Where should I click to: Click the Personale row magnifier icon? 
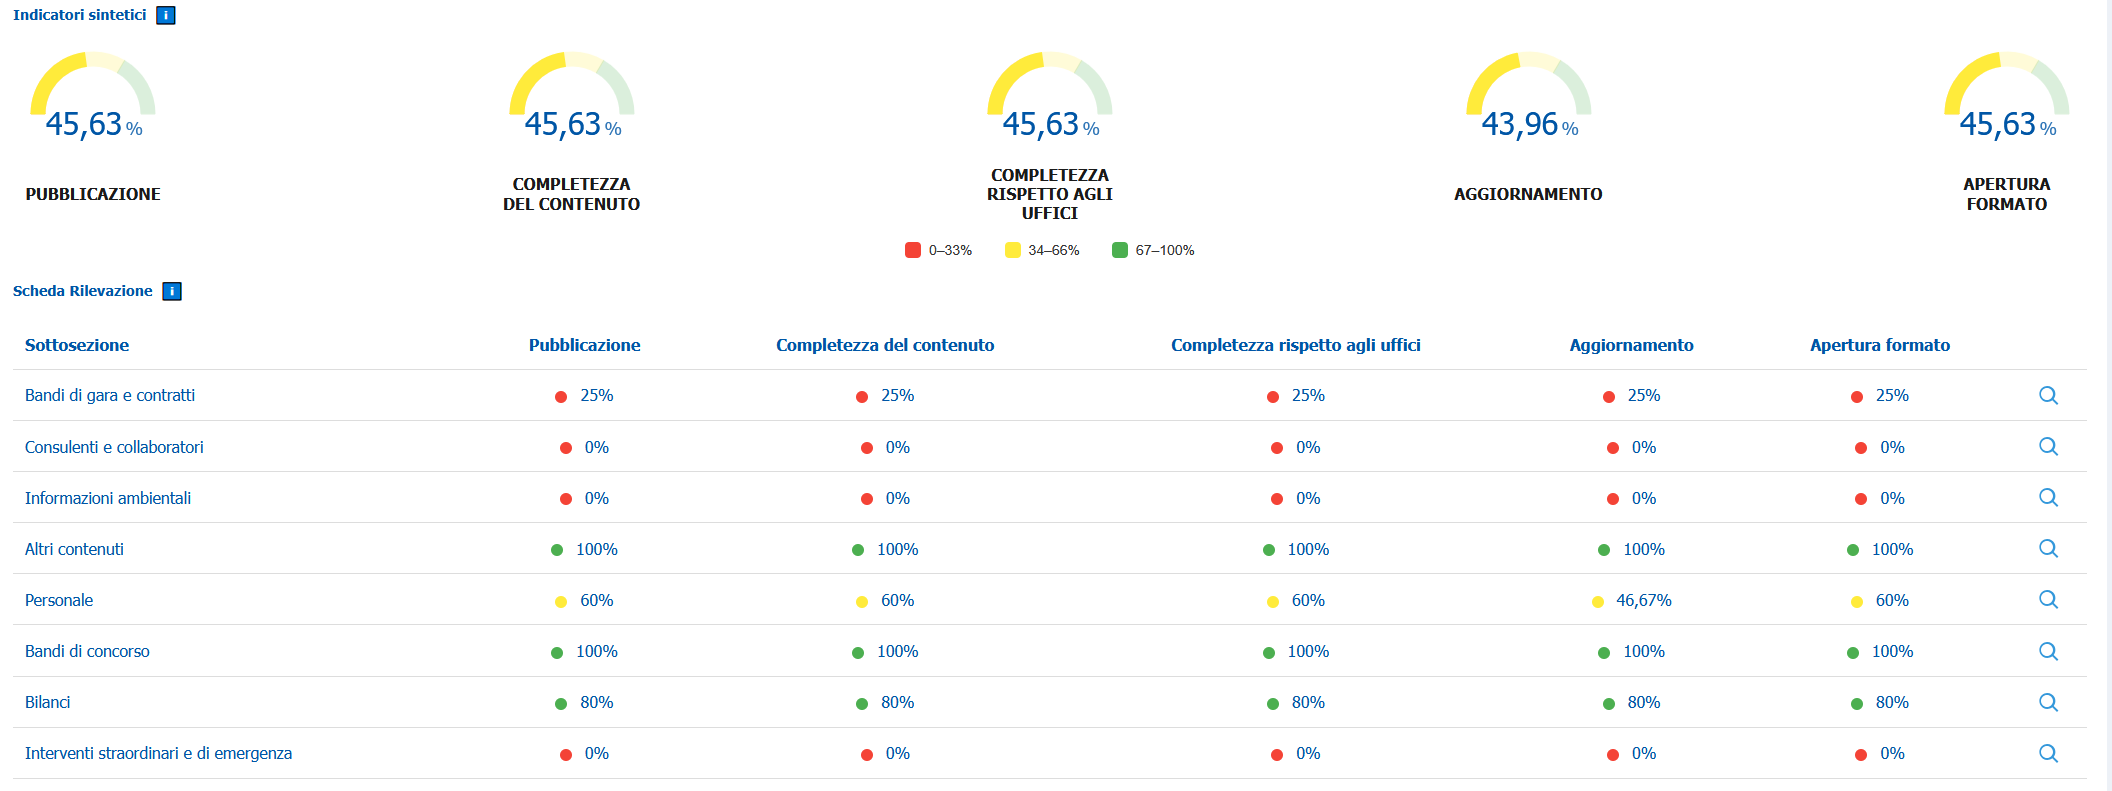pos(2048,599)
